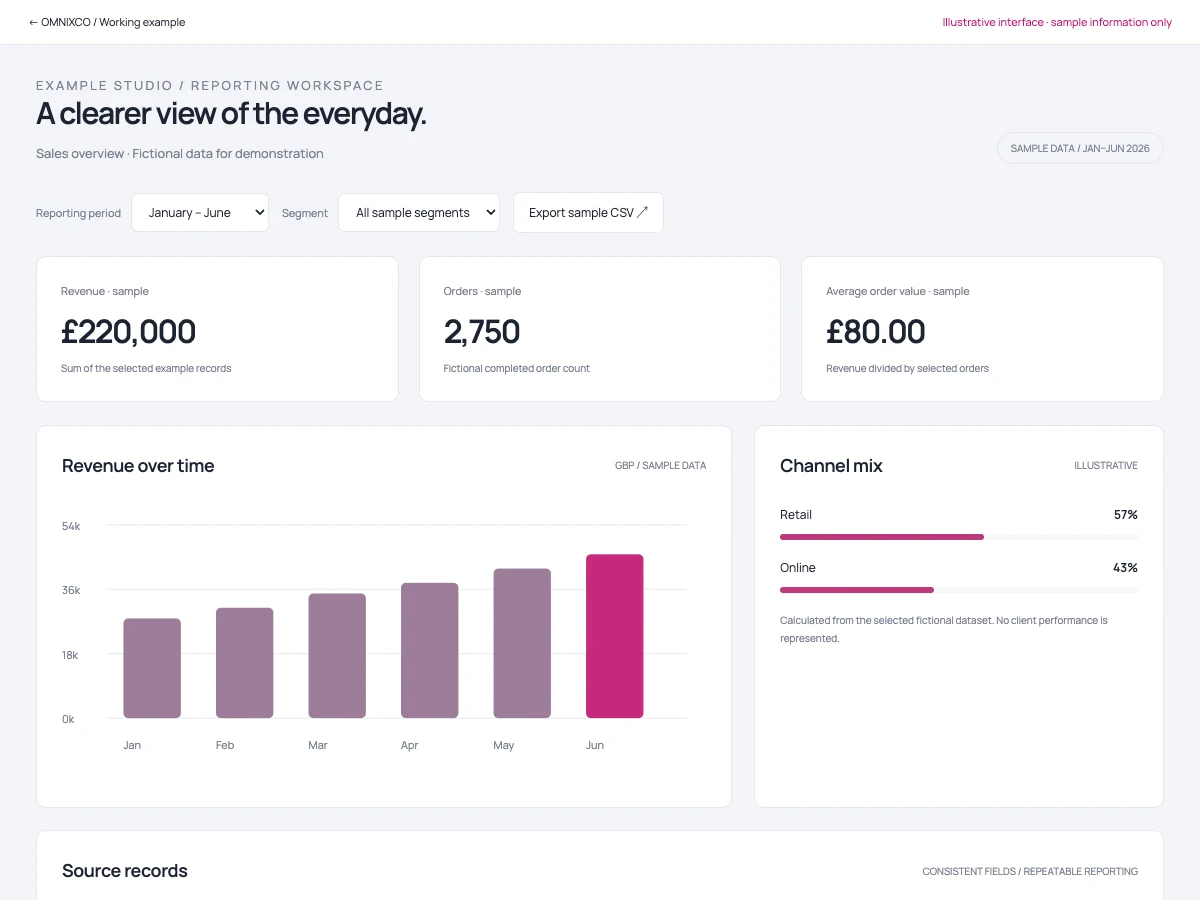Click the Jun month axis label

(x=595, y=745)
